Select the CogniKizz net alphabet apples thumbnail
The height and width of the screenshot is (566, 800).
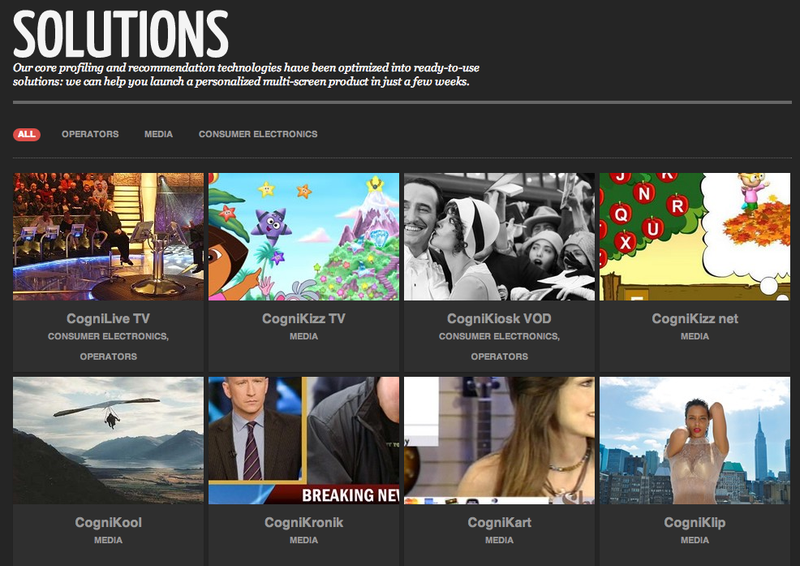click(695, 236)
